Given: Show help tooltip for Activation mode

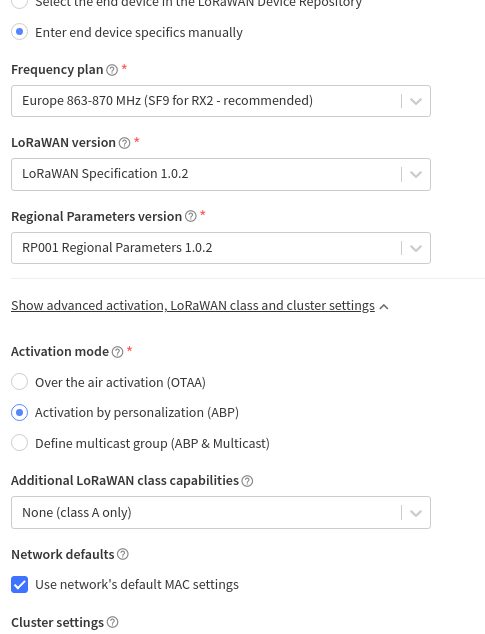Looking at the screenshot, I should click(x=117, y=352).
